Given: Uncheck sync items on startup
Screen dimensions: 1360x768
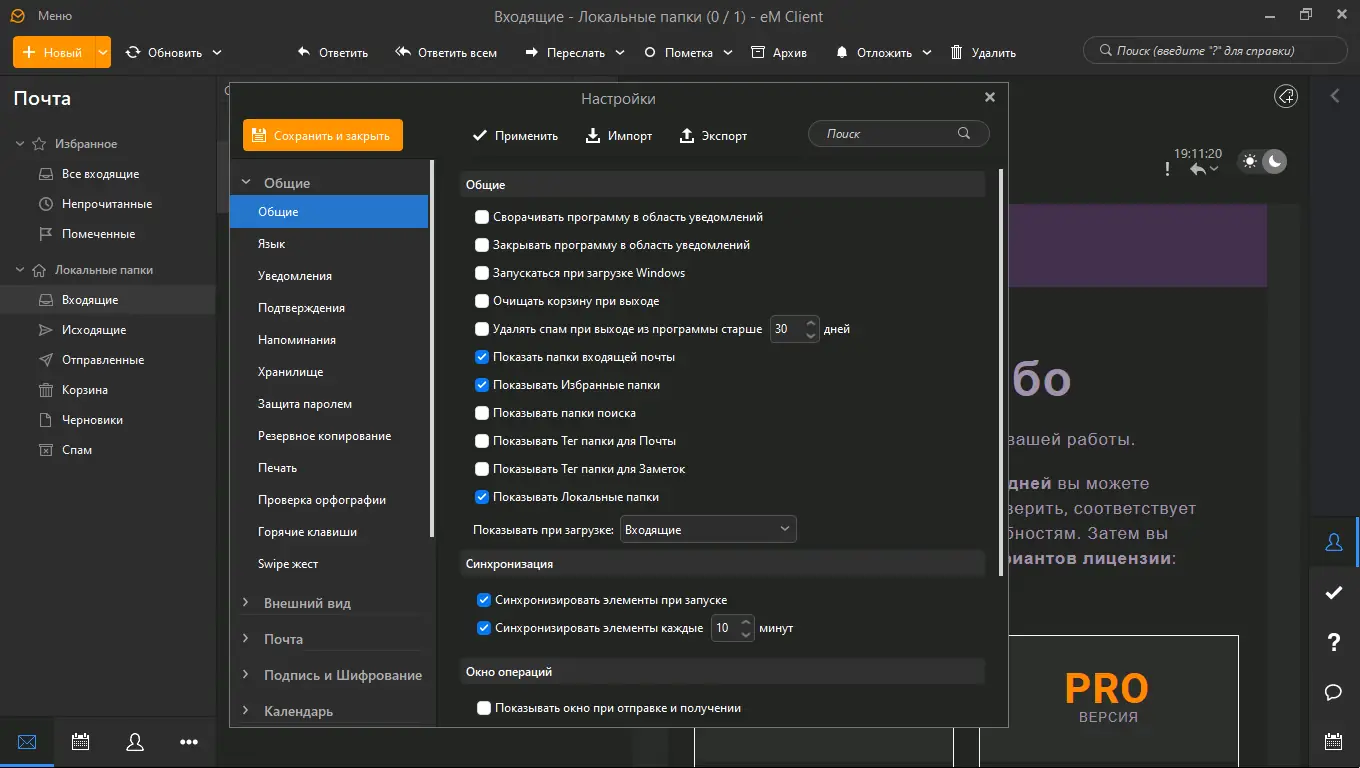Looking at the screenshot, I should pyautogui.click(x=484, y=600).
